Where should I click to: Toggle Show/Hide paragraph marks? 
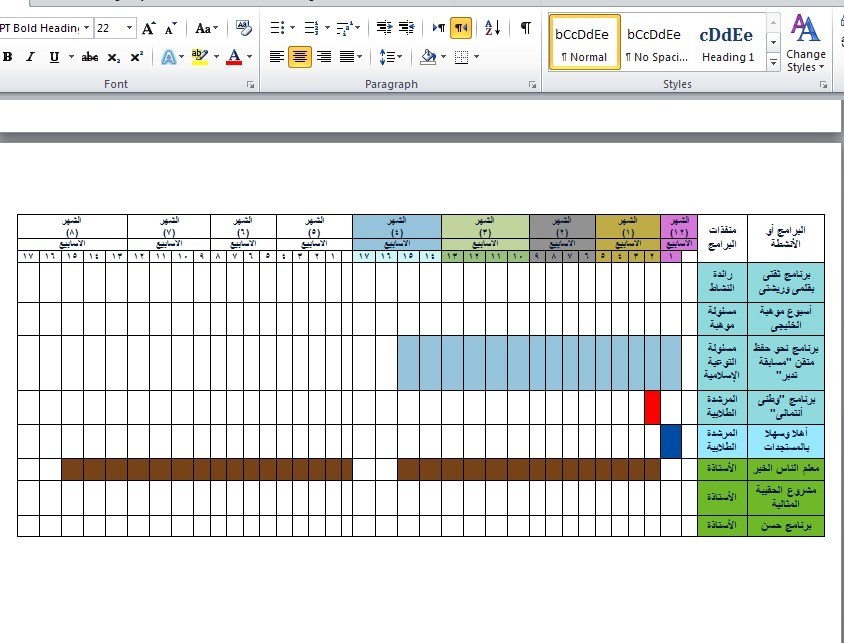pyautogui.click(x=525, y=27)
